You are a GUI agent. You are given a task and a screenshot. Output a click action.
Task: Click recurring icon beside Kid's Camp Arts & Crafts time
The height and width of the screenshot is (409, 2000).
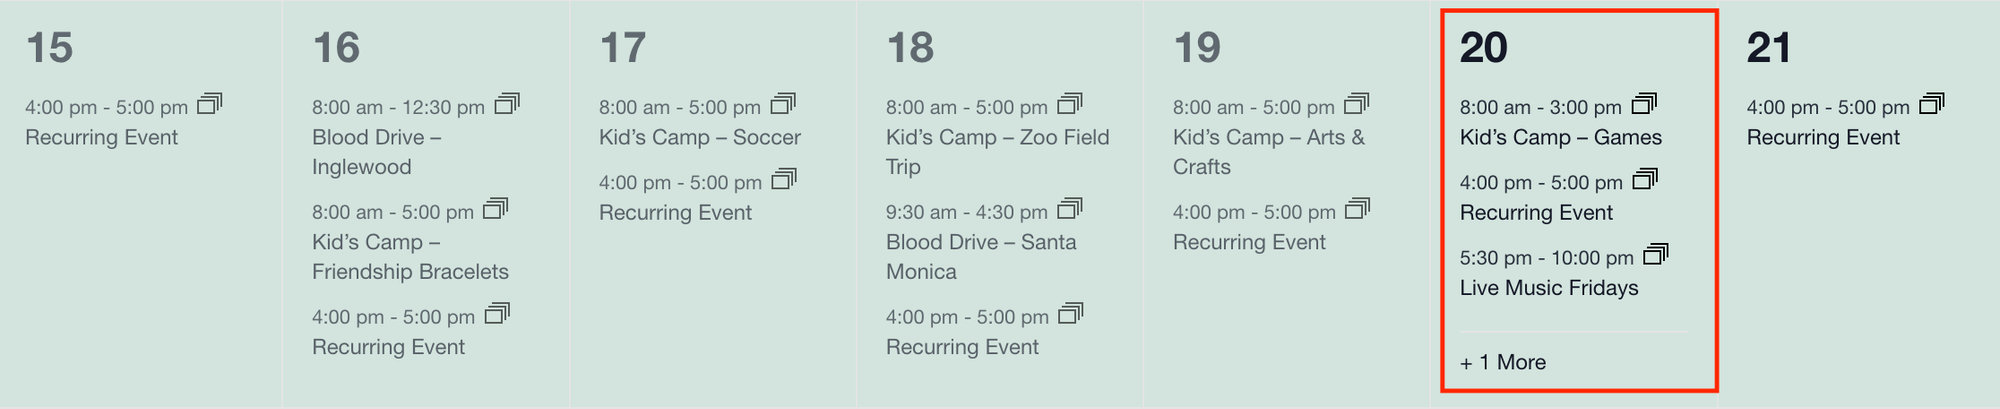[1357, 104]
